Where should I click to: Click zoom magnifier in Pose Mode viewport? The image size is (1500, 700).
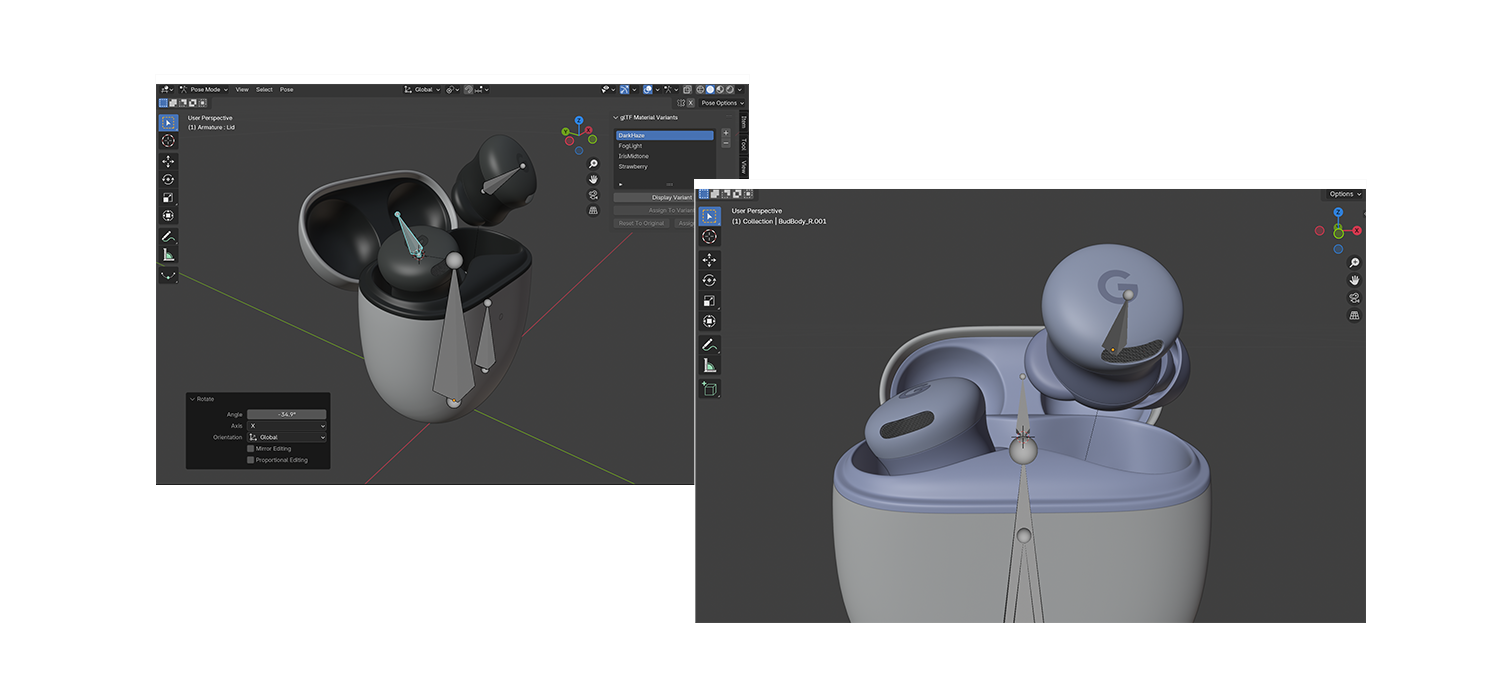[593, 164]
